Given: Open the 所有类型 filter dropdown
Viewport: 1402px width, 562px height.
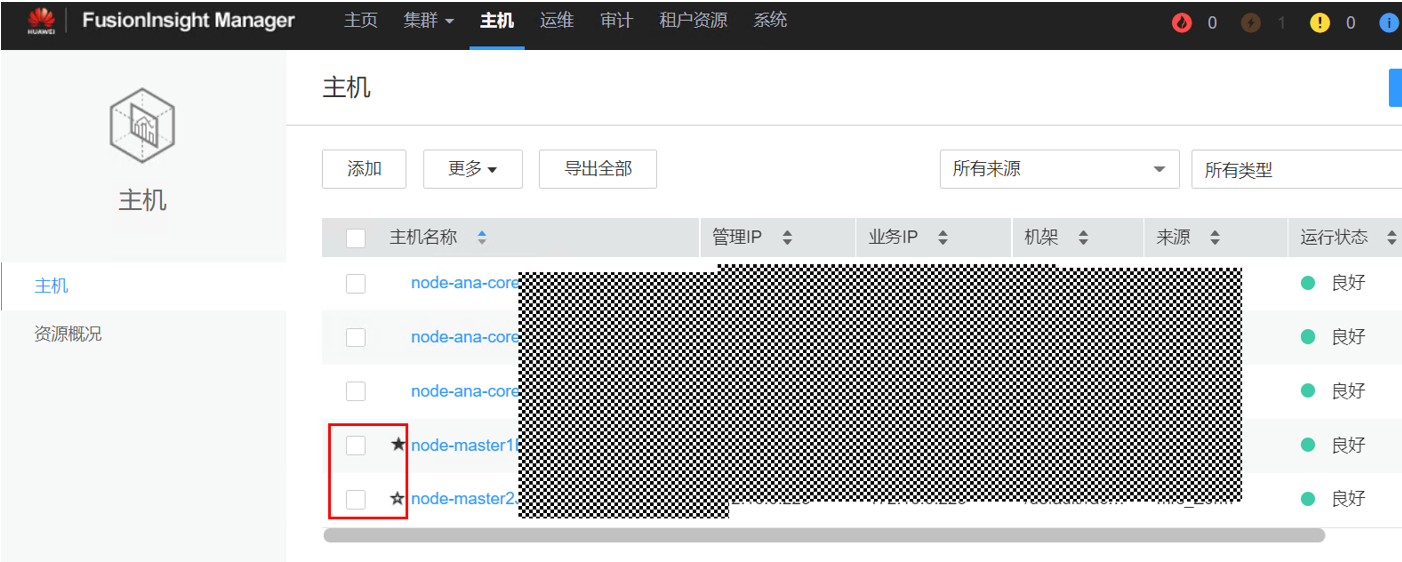Looking at the screenshot, I should tap(1297, 170).
